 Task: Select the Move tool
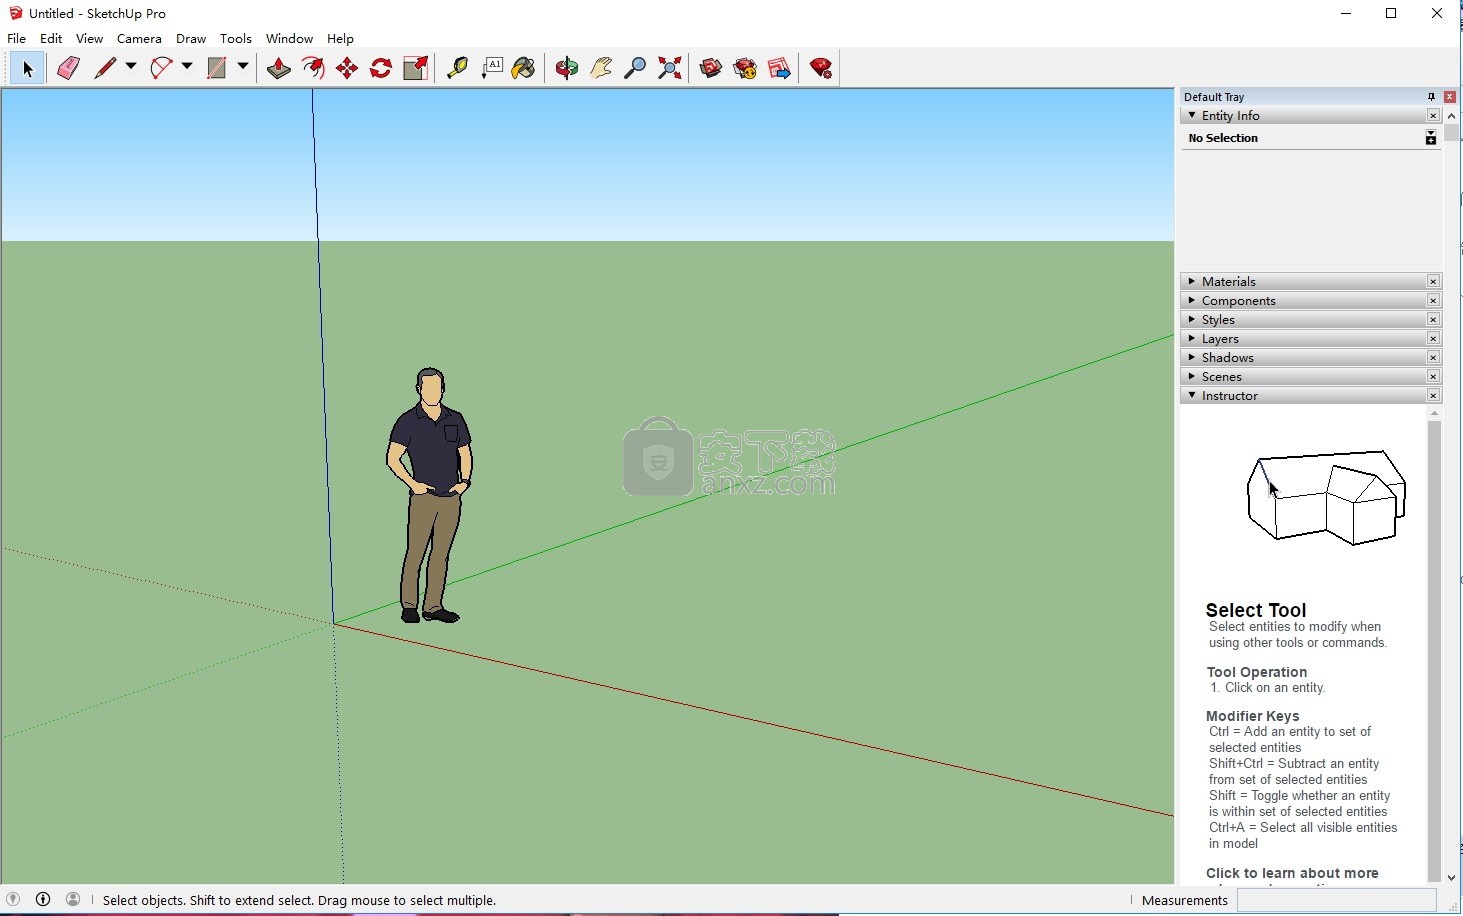pos(347,68)
